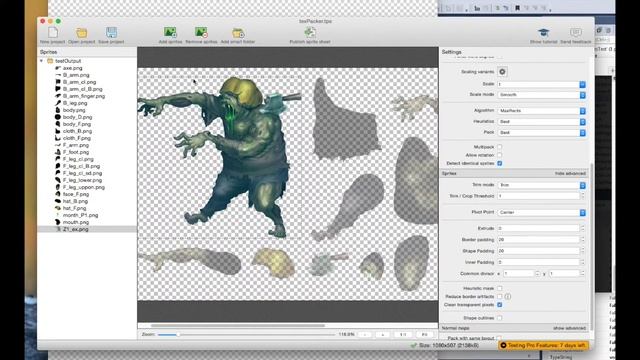The image size is (640, 360).
Task: Click the Add smart folder icon
Action: coord(238,32)
